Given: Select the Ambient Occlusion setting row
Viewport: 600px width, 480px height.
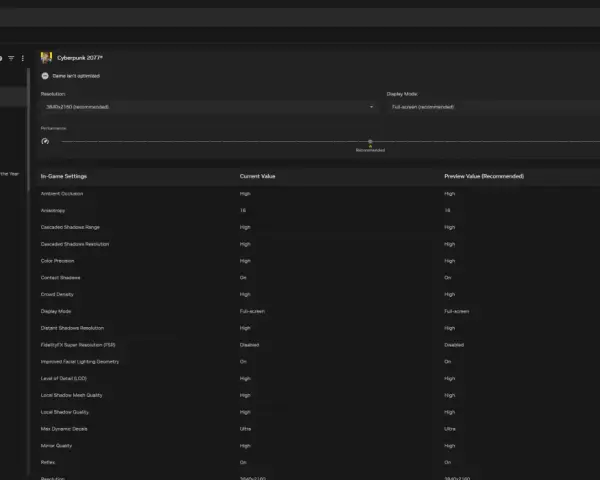Looking at the screenshot, I should point(318,194).
